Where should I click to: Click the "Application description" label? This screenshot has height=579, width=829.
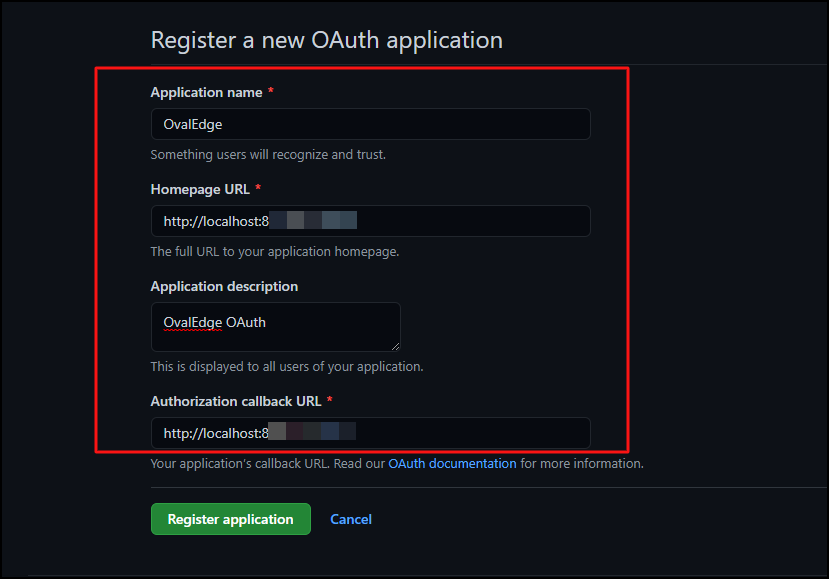click(x=224, y=286)
